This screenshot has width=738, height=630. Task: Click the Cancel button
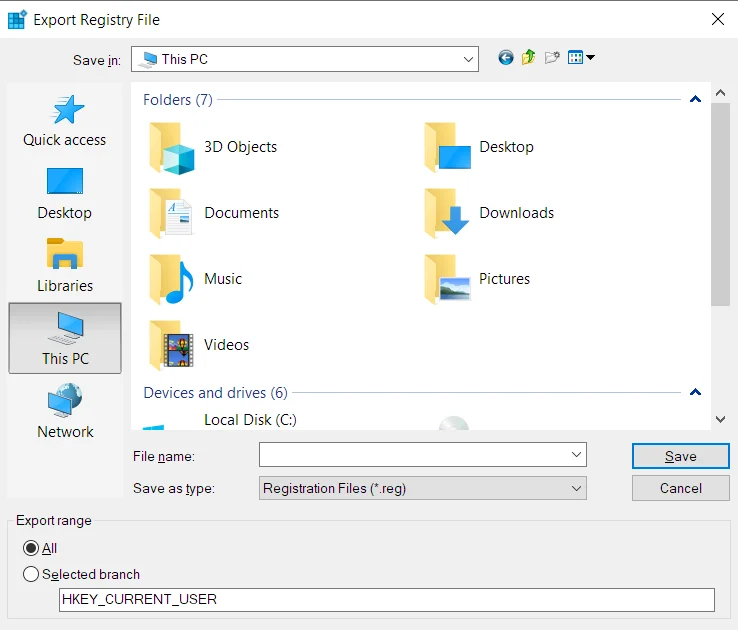pos(681,488)
